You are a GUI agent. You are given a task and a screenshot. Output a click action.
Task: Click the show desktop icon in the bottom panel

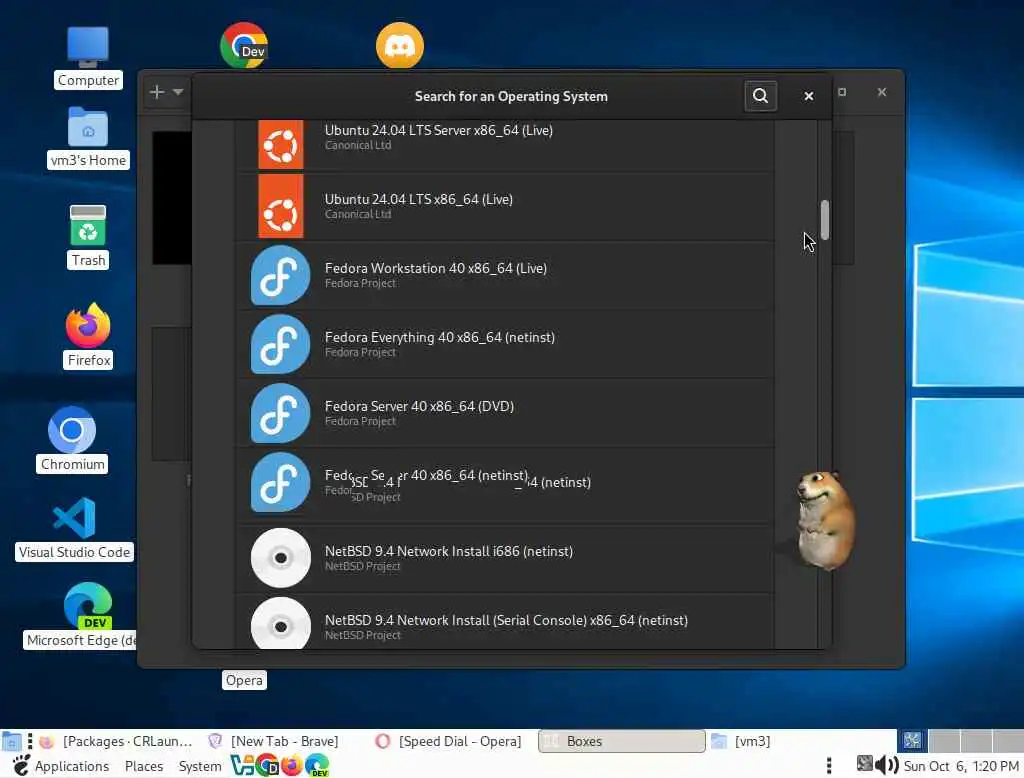pyautogui.click(x=11, y=741)
